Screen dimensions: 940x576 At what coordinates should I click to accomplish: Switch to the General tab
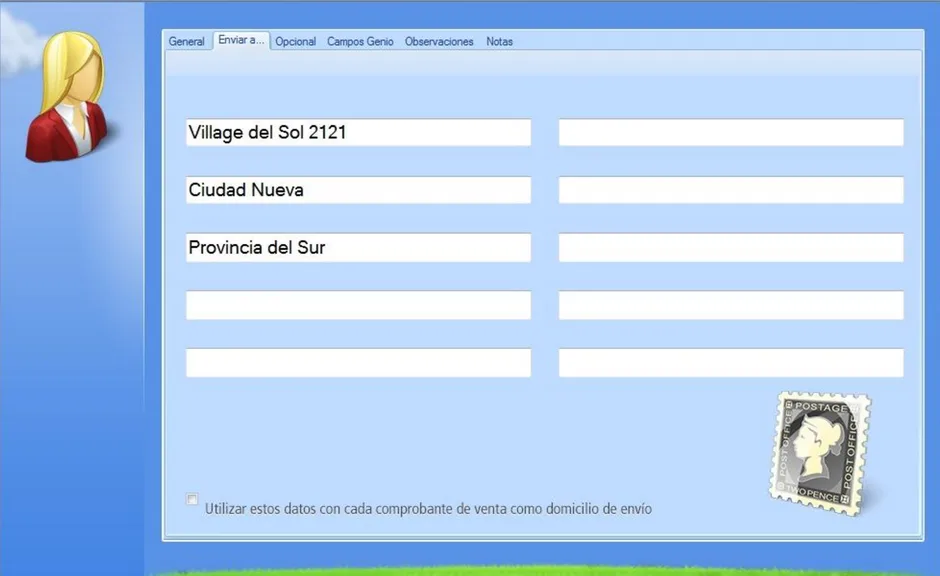click(x=186, y=41)
